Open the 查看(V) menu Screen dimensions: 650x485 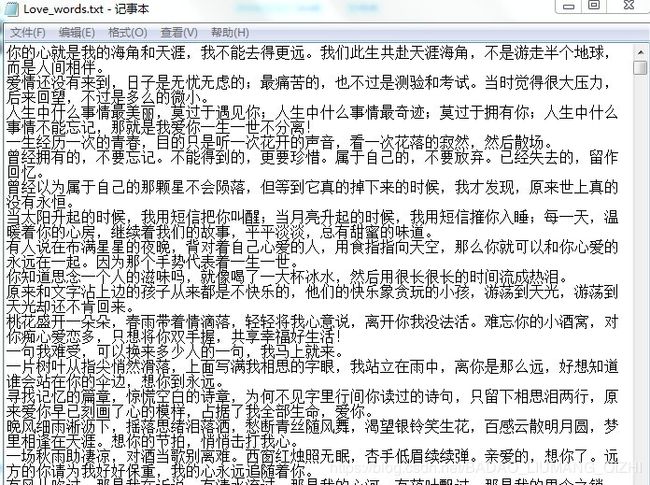179,32
